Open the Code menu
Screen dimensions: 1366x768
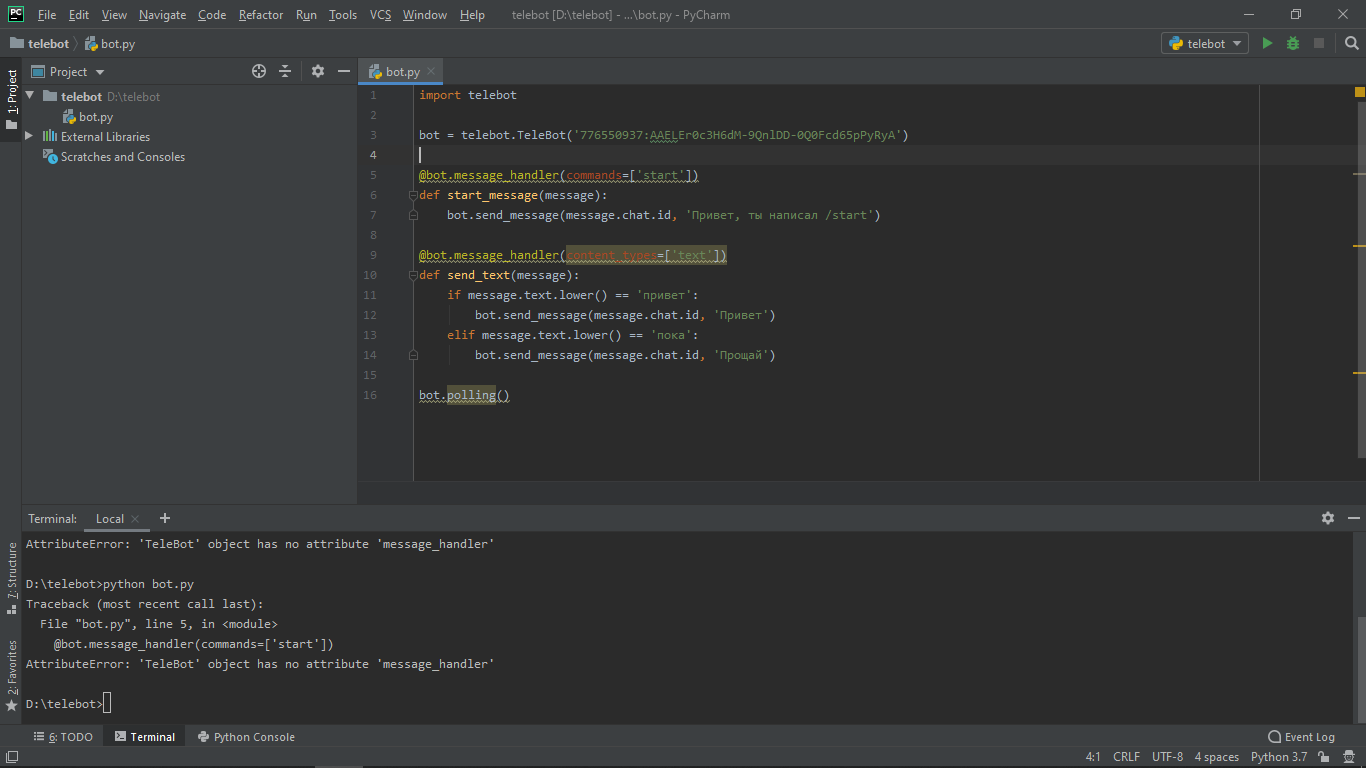click(x=212, y=15)
